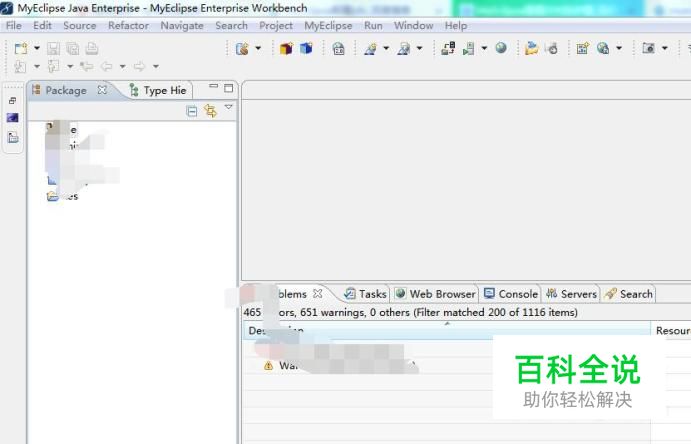Click the blue image icon in the left sidebar
This screenshot has height=444, width=691.
12,118
